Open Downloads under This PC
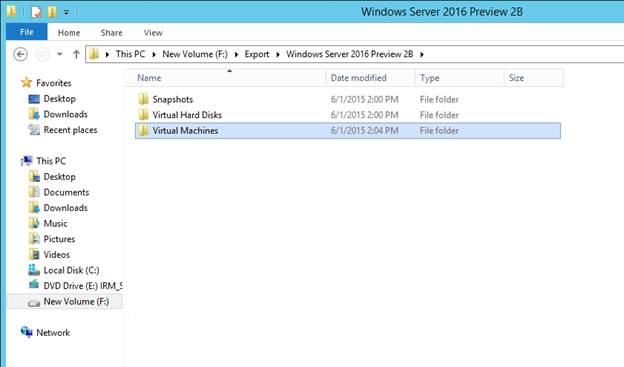This screenshot has height=367, width=624. pyautogui.click(x=65, y=208)
